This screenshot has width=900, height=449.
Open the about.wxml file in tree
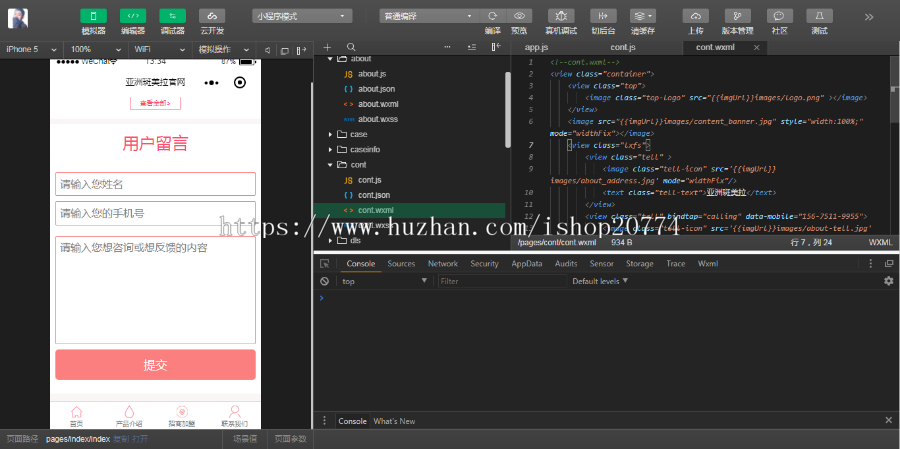click(x=377, y=104)
